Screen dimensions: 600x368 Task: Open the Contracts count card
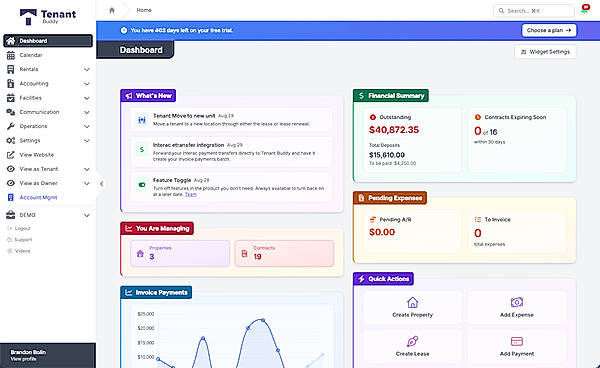click(x=284, y=253)
